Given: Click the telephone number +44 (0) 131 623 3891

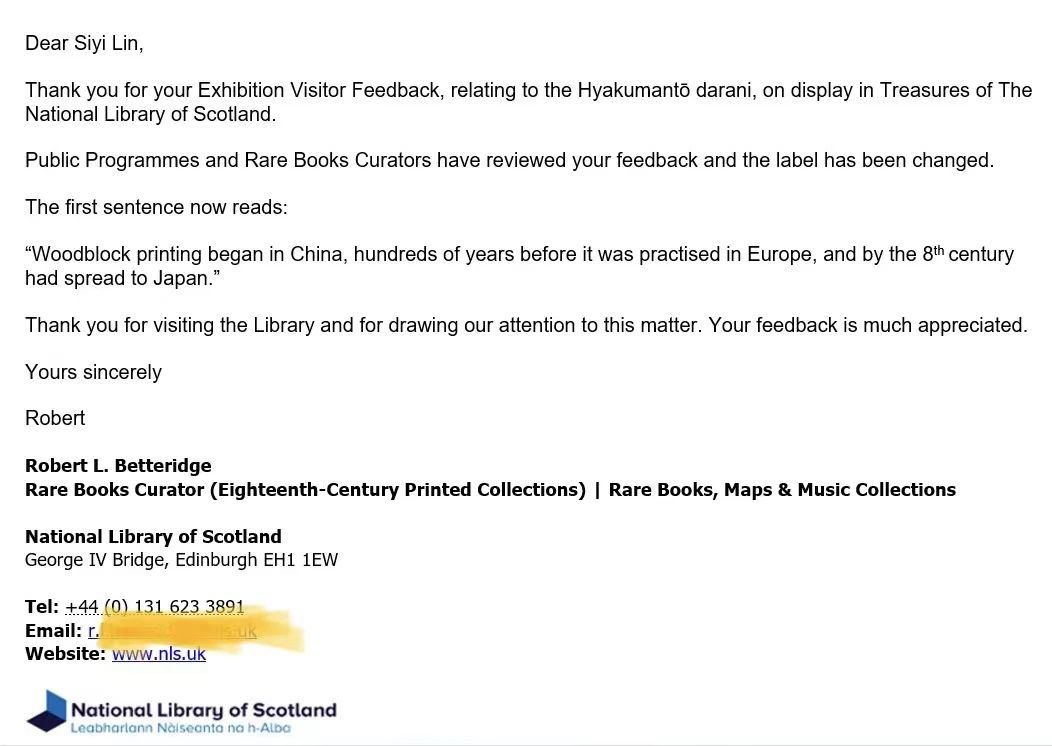Looking at the screenshot, I should point(155,607).
